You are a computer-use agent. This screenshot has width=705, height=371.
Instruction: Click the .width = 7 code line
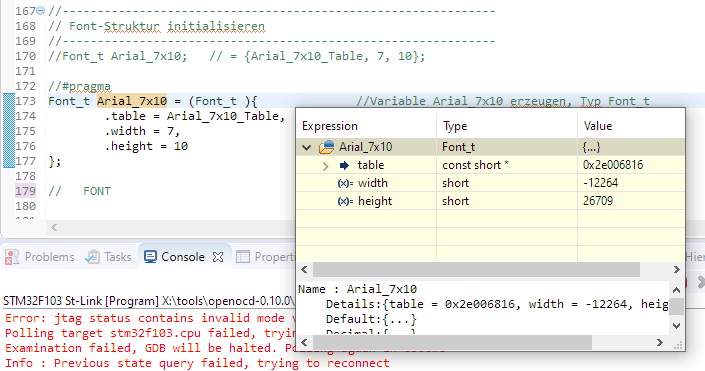tap(142, 131)
